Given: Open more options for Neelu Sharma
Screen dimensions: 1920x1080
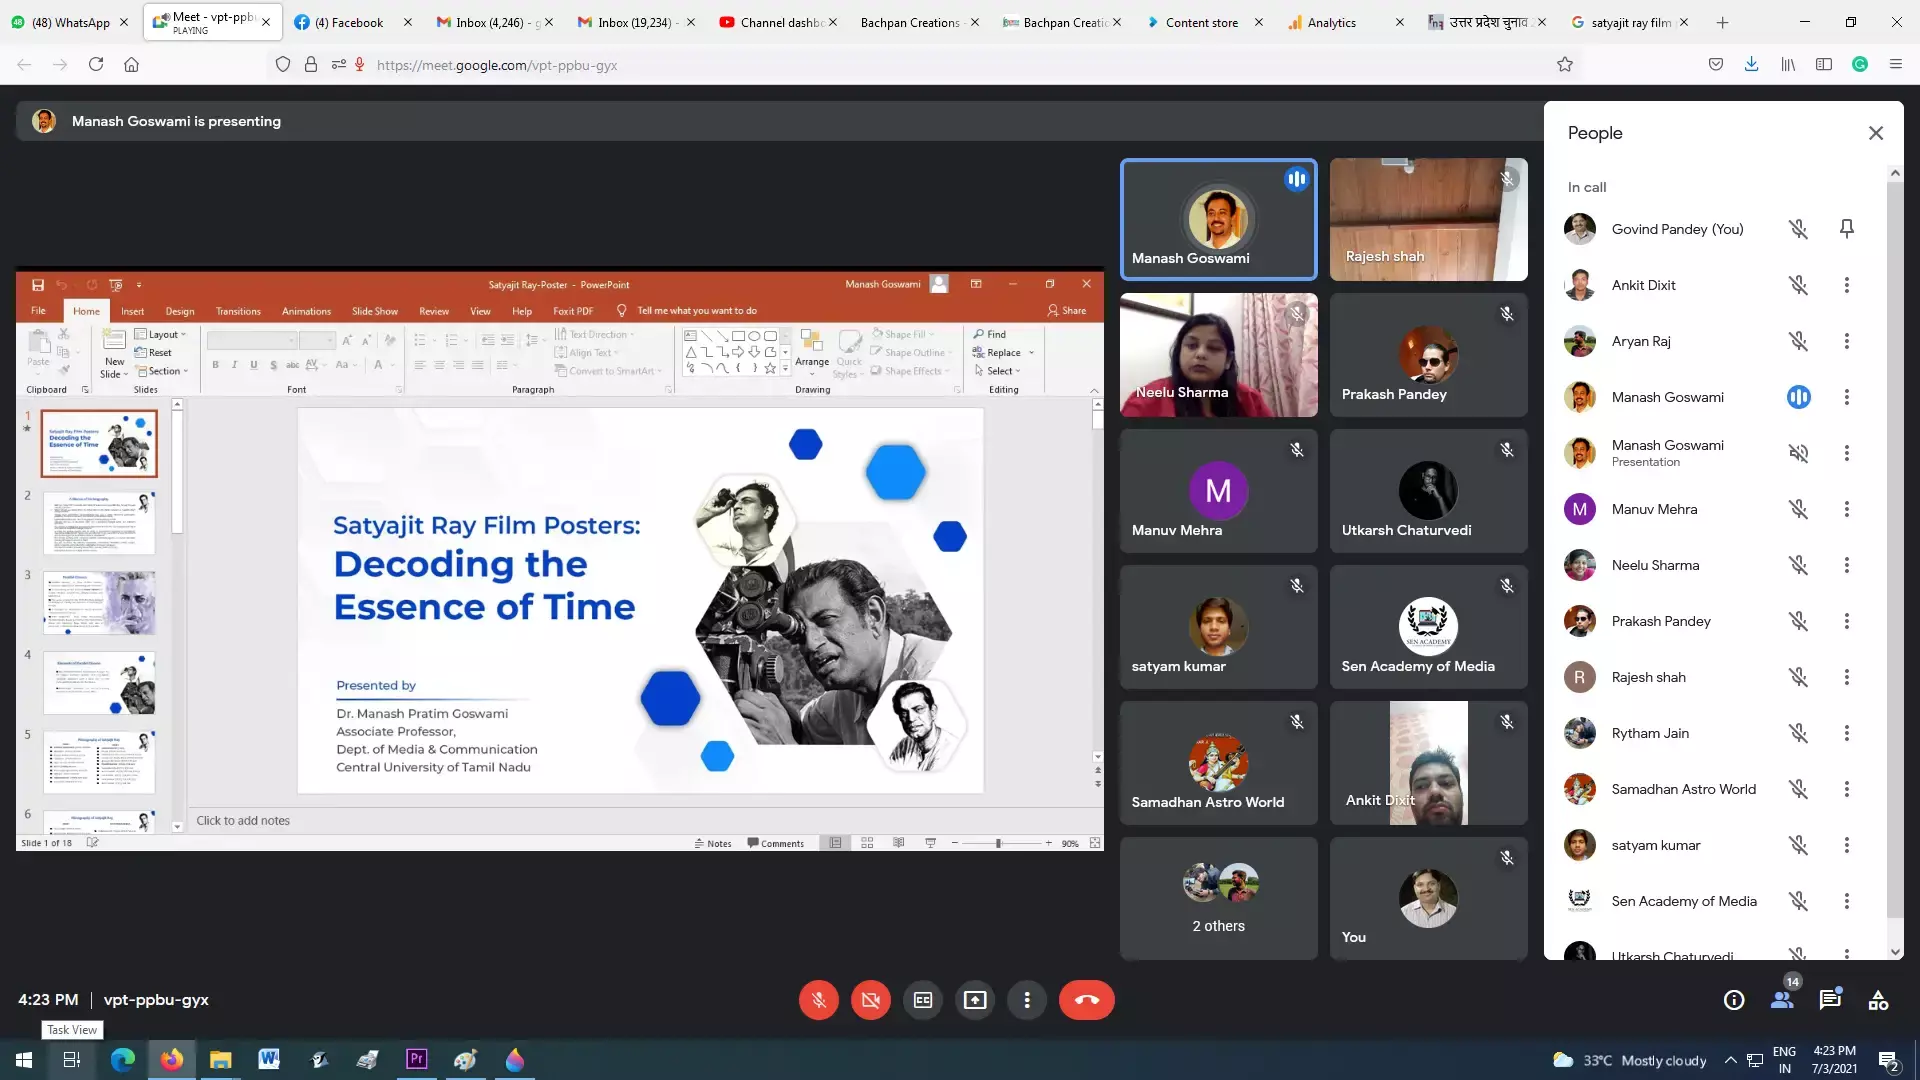Looking at the screenshot, I should 1847,565.
